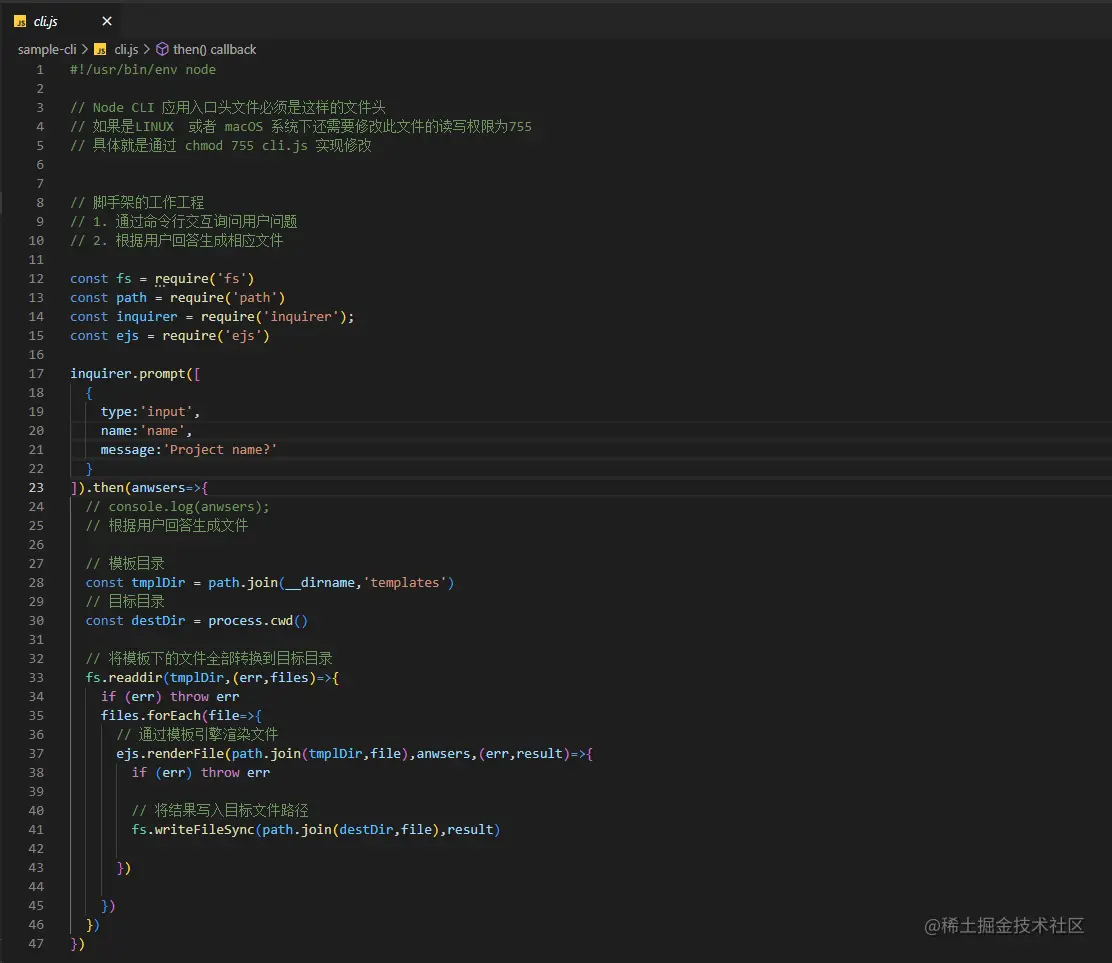Click the commented console.log(anwsers) line
Screen dimensions: 1112x963
click(x=177, y=507)
